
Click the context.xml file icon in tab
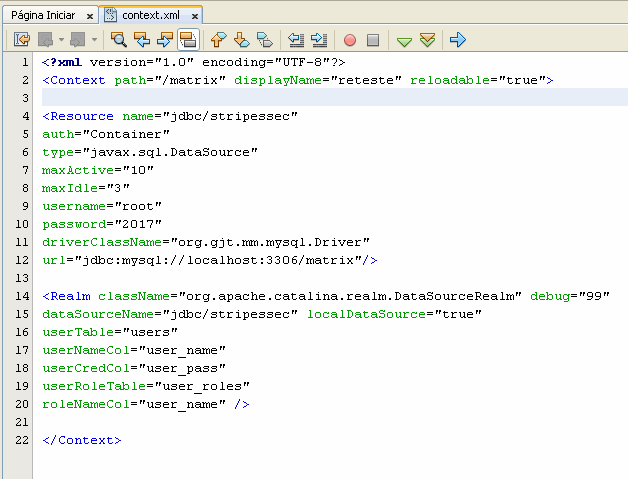[x=110, y=15]
